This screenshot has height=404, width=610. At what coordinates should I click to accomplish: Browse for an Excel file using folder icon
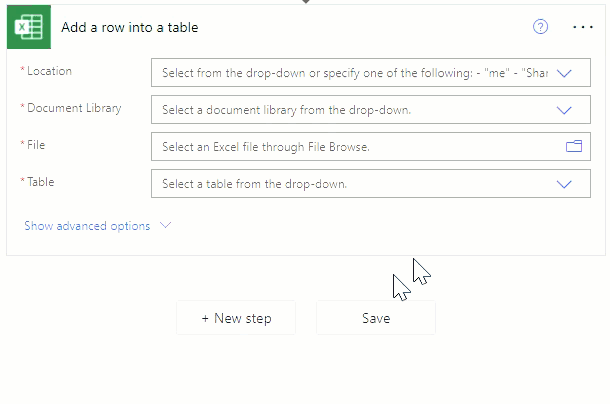point(574,146)
